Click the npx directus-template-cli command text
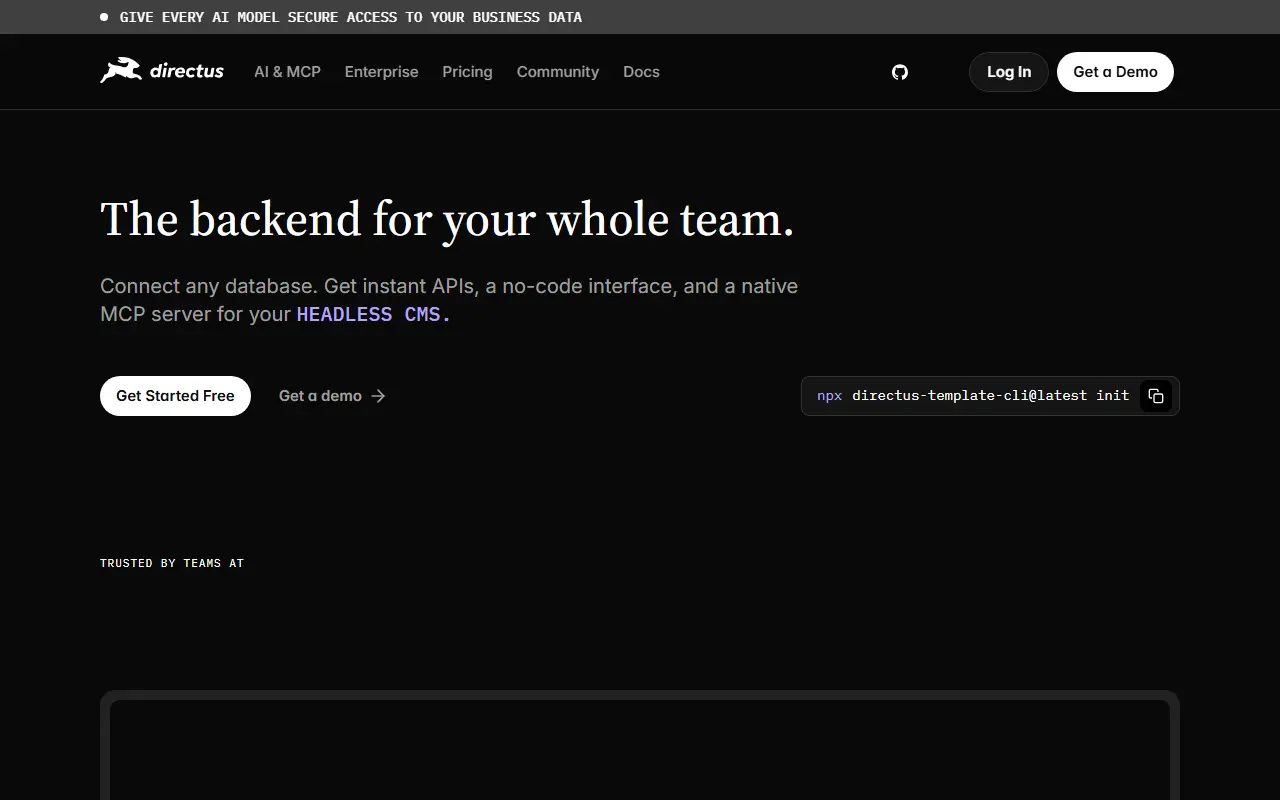 point(973,396)
